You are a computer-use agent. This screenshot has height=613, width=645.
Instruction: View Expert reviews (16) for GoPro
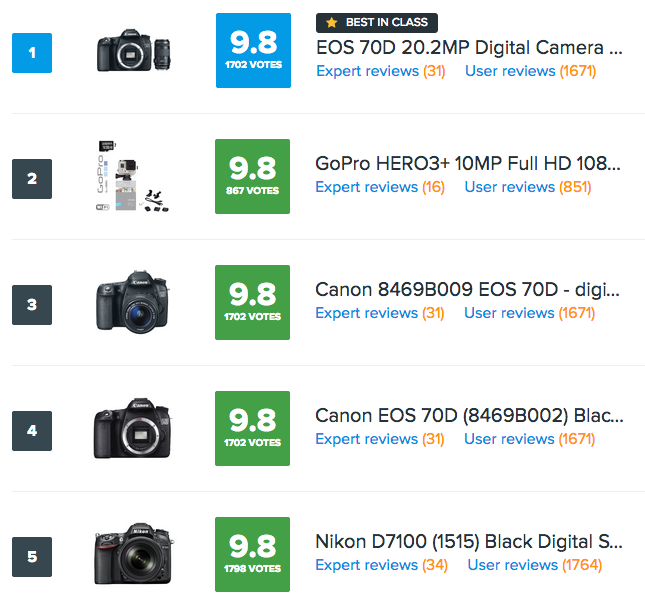(x=380, y=187)
